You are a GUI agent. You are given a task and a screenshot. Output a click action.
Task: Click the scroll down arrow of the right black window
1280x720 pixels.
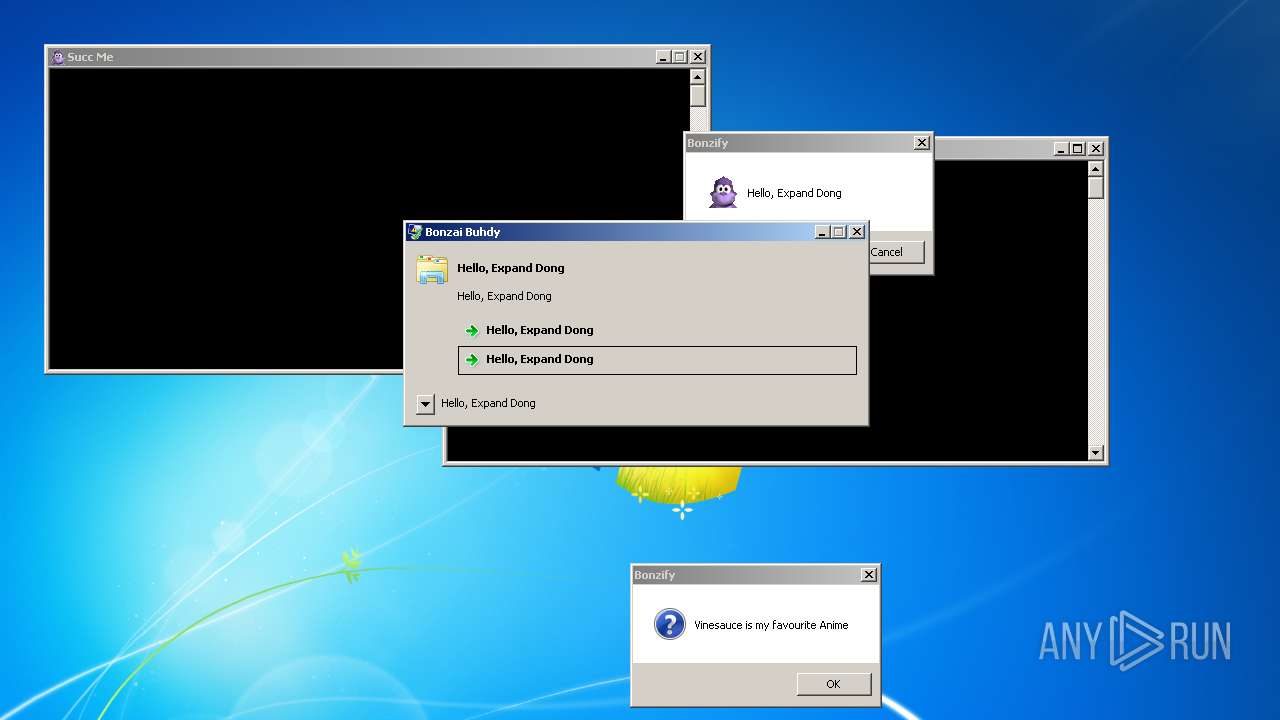(x=1096, y=453)
